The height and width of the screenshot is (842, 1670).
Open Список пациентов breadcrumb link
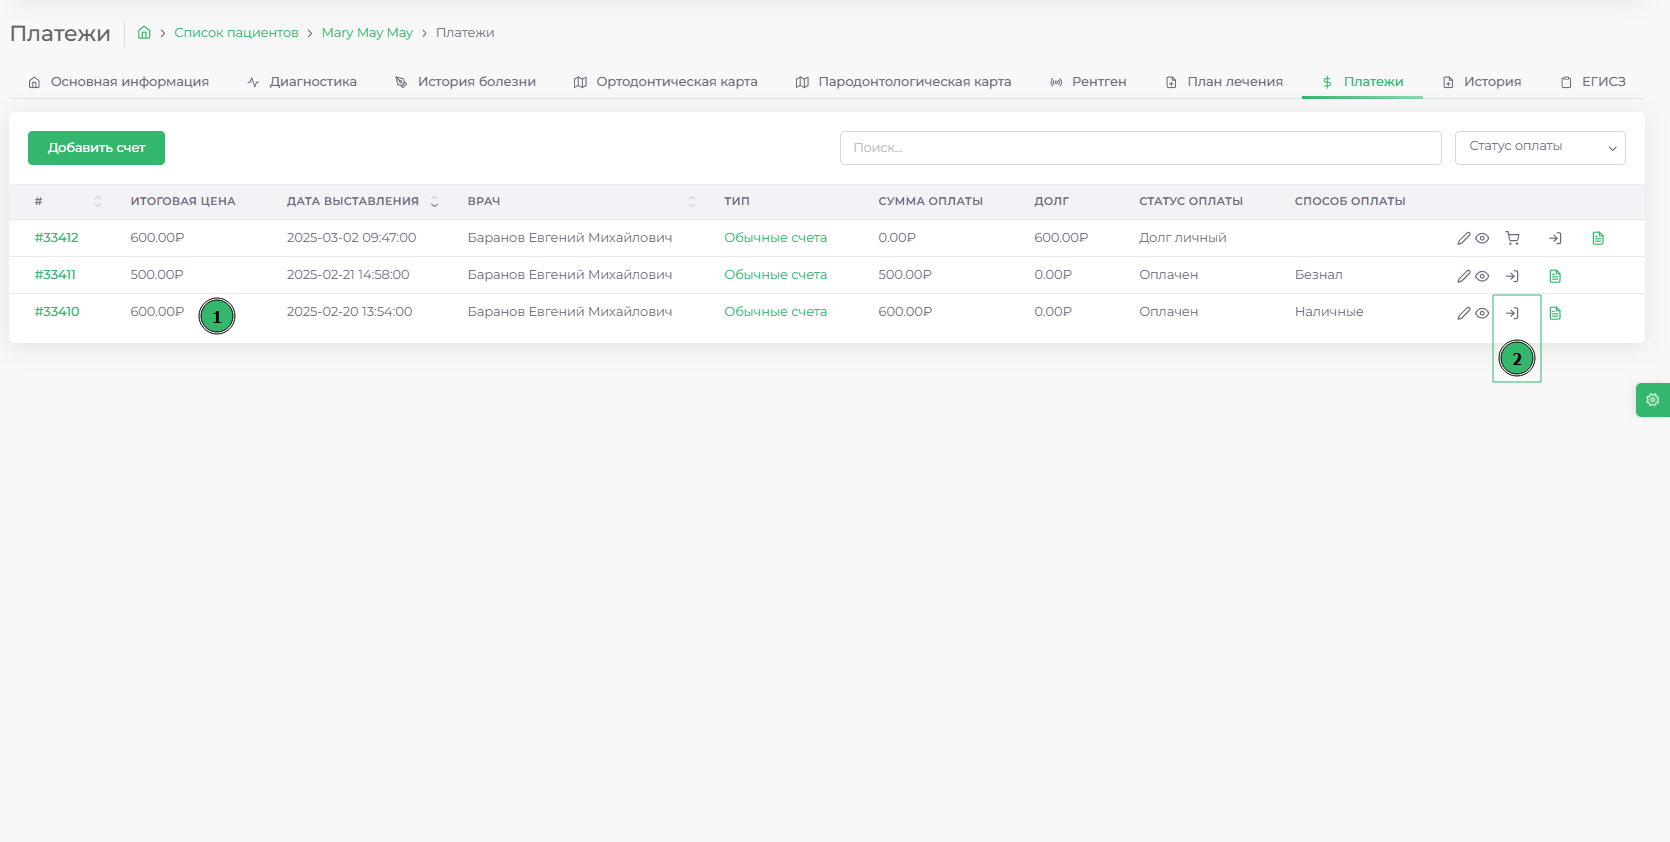(x=236, y=33)
